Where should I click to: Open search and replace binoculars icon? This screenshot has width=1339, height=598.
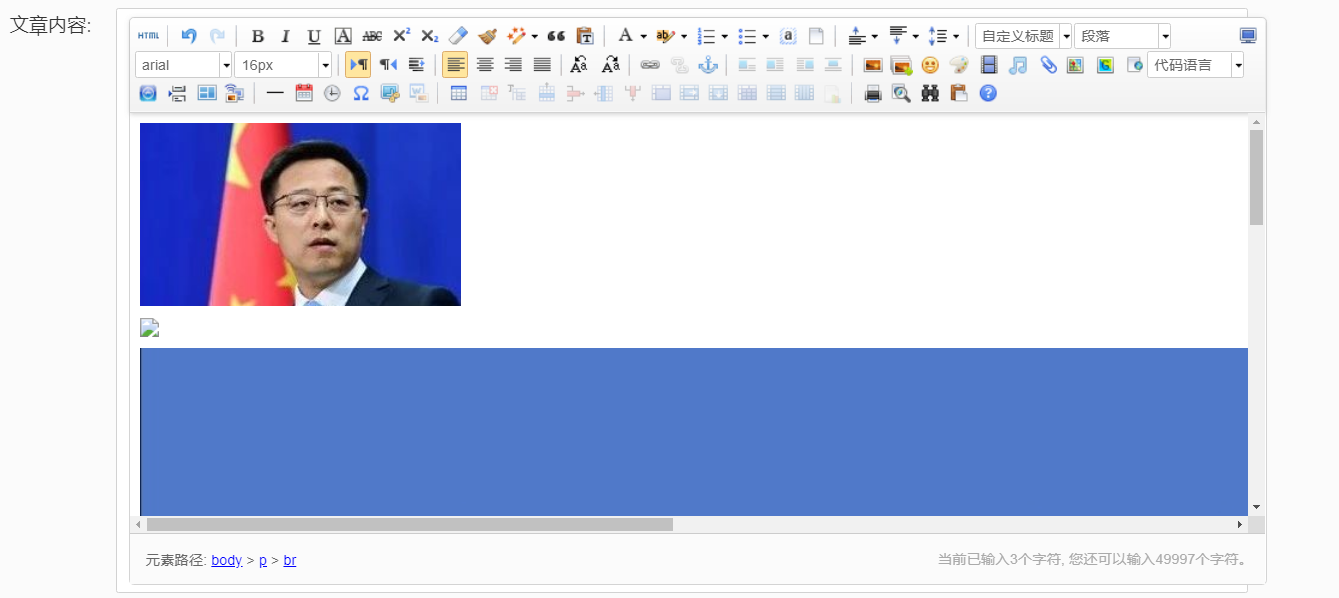(930, 93)
